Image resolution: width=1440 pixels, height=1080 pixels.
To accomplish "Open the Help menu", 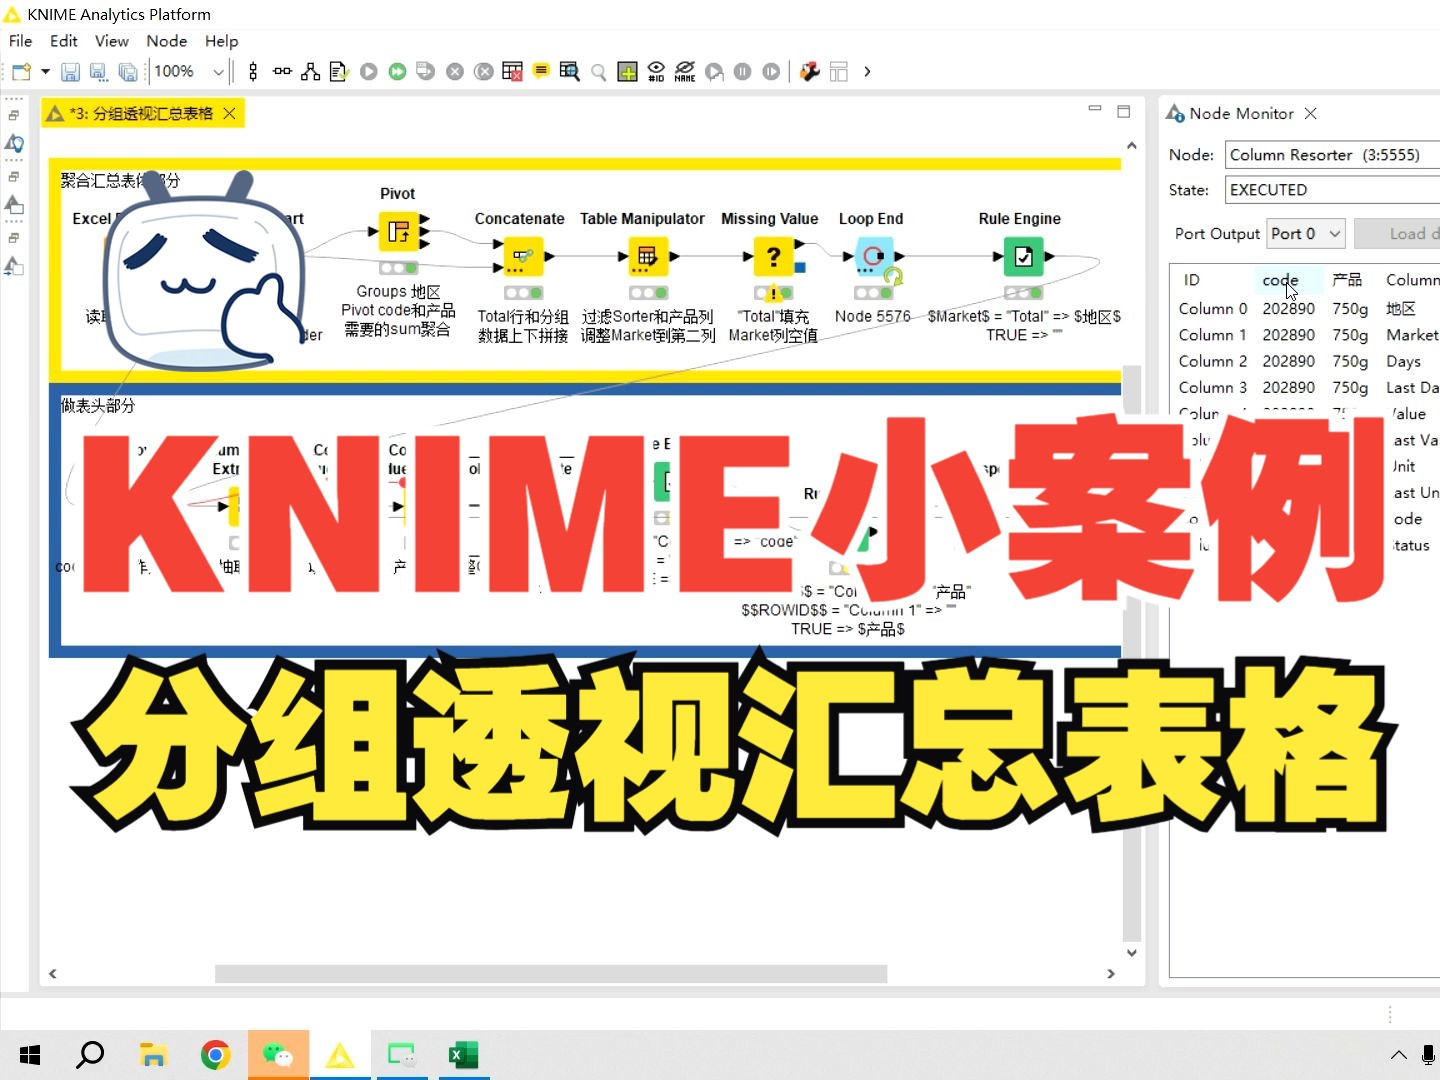I will click(x=222, y=41).
